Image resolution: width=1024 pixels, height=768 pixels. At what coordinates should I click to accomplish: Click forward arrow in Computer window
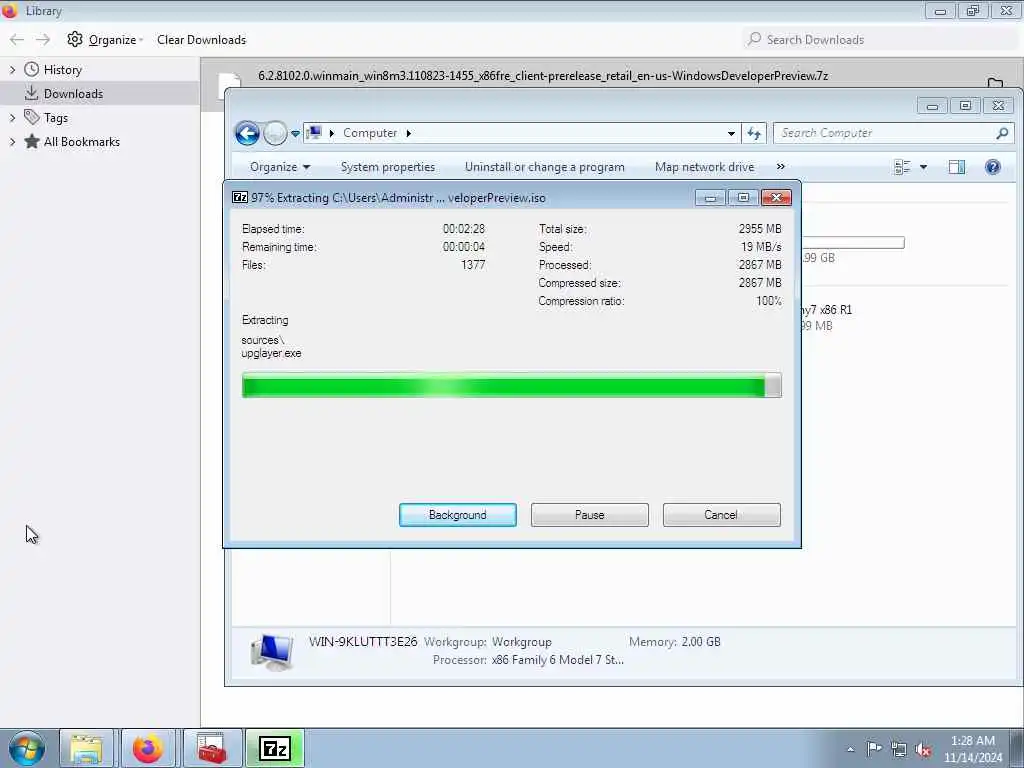[x=275, y=133]
